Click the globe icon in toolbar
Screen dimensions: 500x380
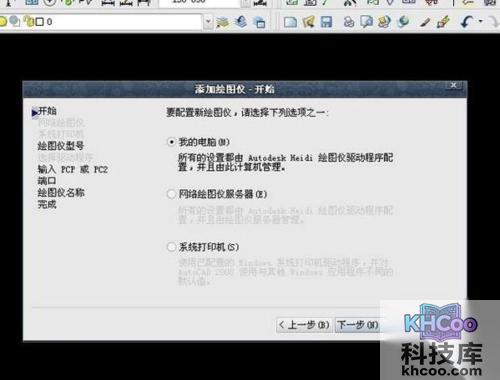[x=403, y=22]
